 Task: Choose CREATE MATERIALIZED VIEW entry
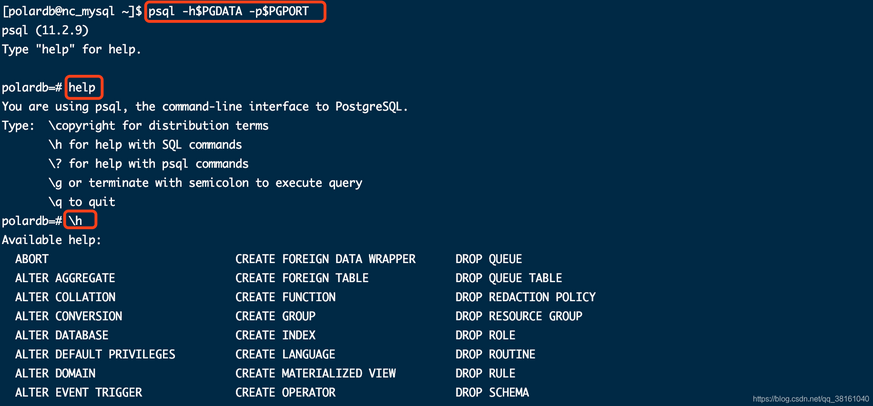point(315,373)
